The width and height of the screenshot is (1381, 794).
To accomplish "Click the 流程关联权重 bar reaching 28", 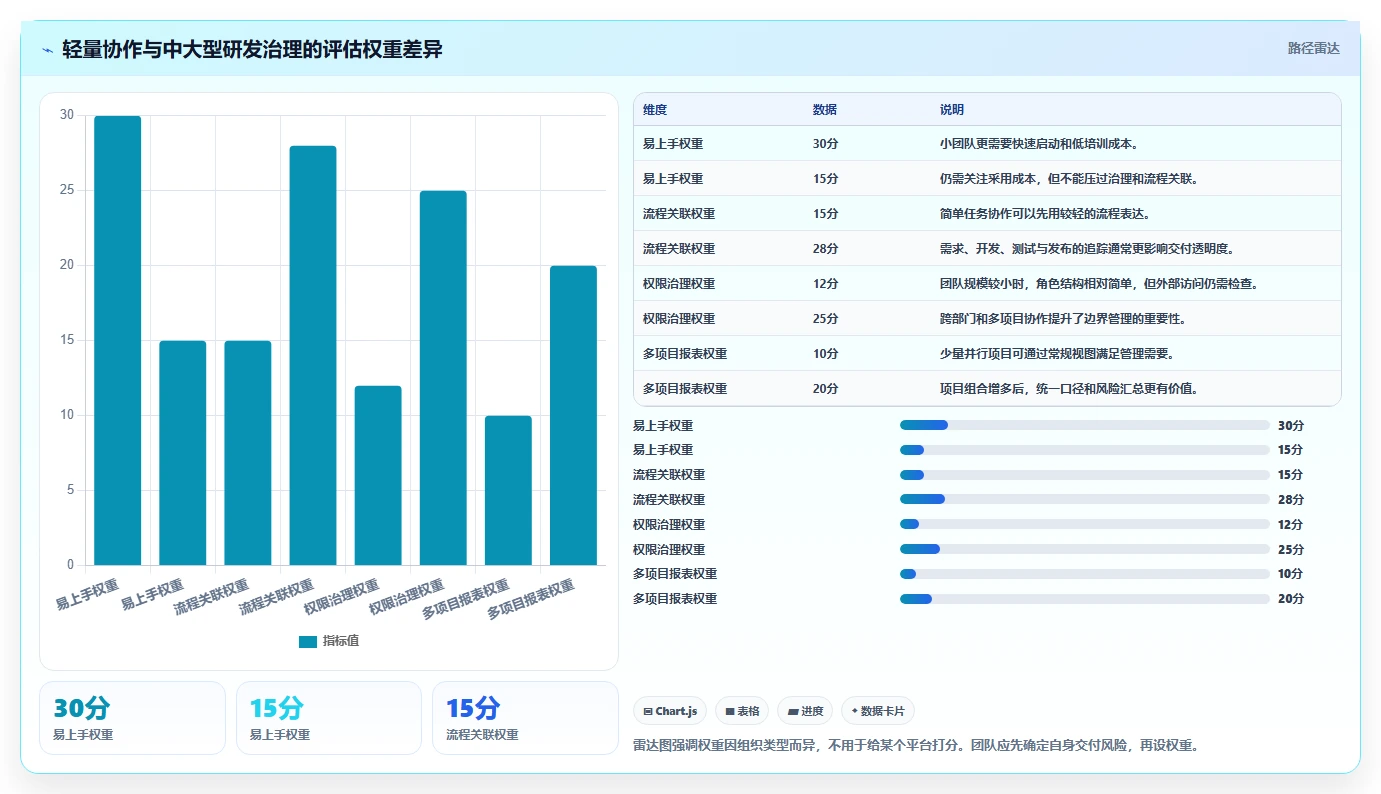I will click(313, 355).
